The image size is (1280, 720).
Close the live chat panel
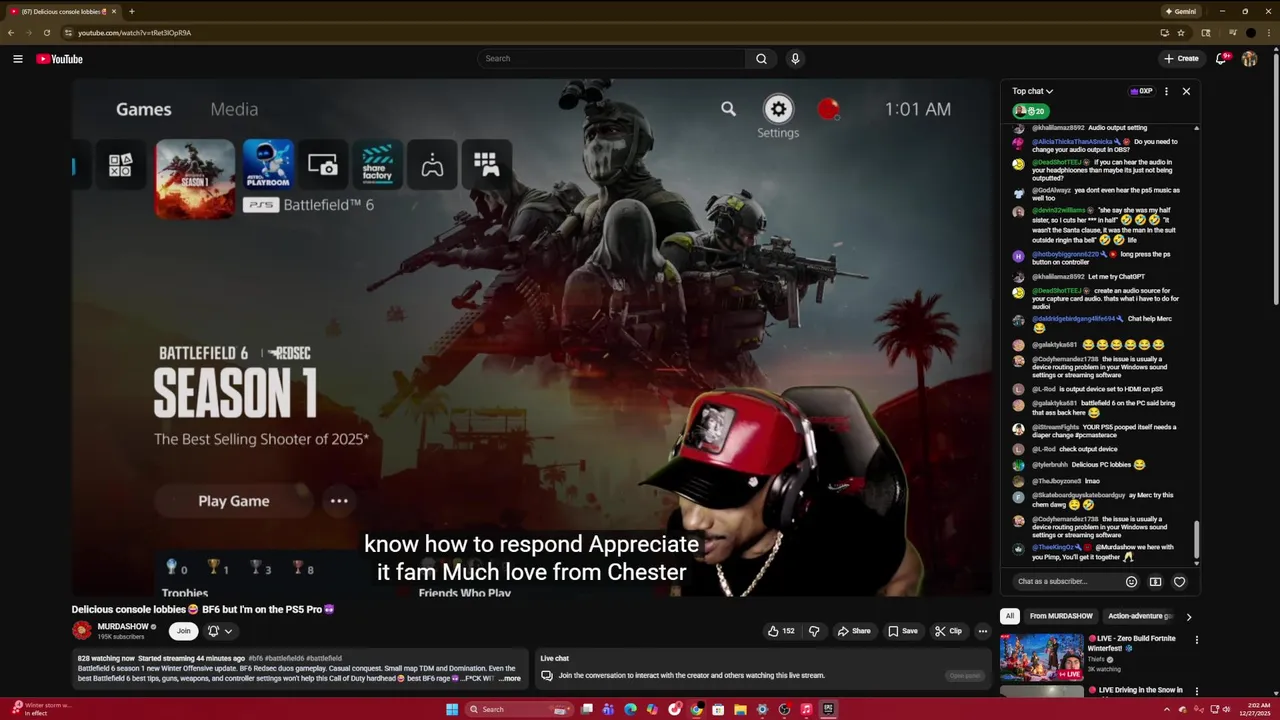(1186, 91)
